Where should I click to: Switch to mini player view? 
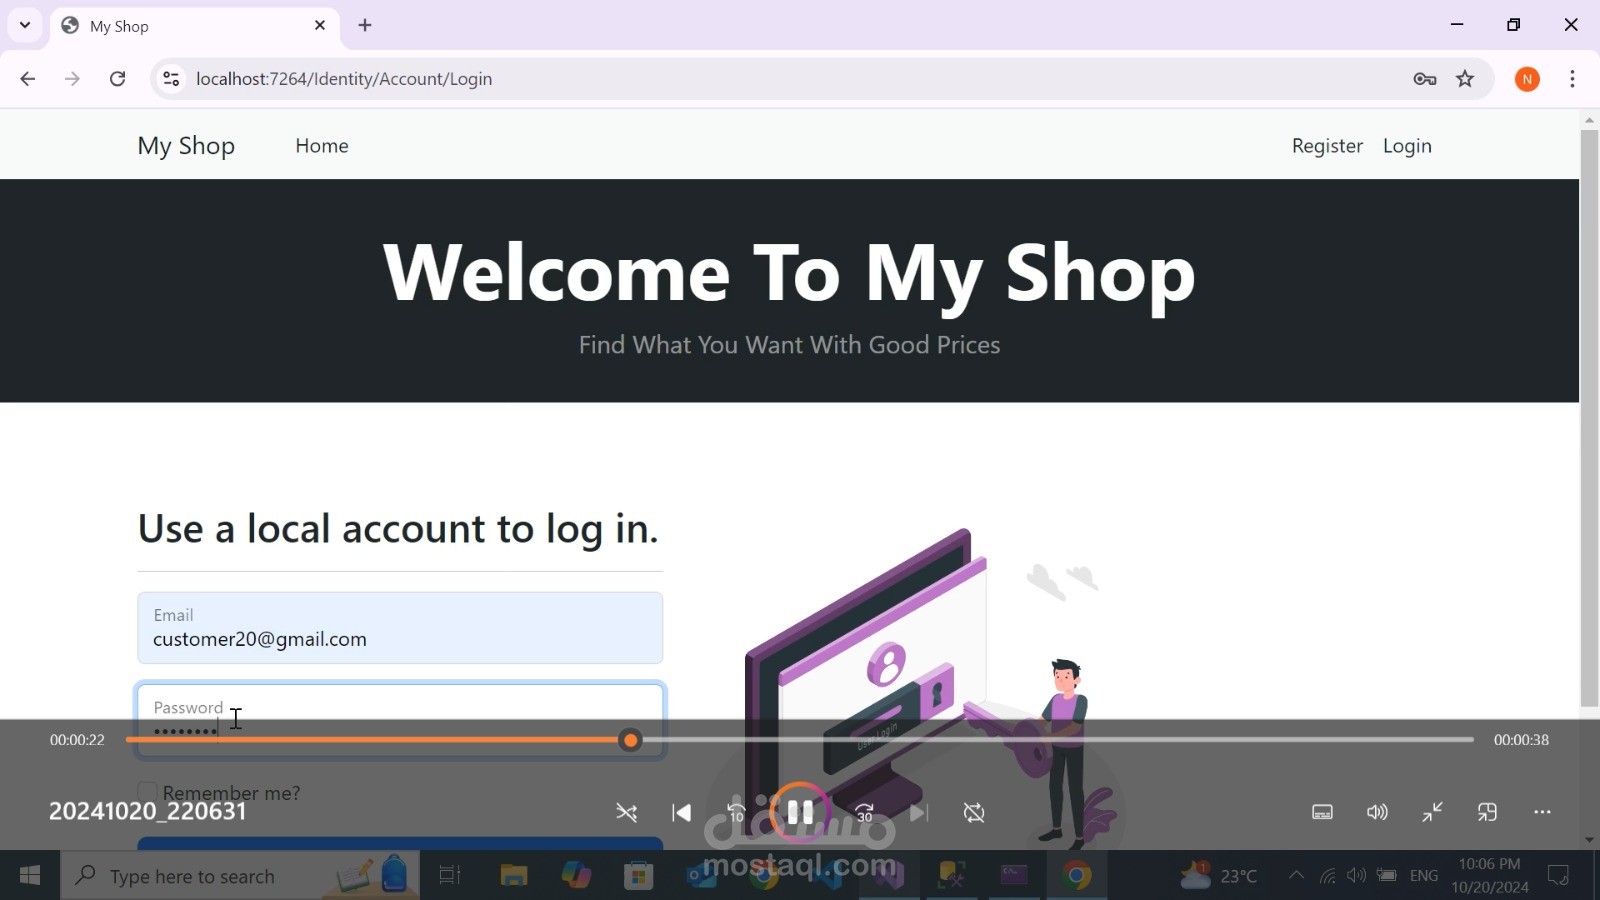[1487, 812]
